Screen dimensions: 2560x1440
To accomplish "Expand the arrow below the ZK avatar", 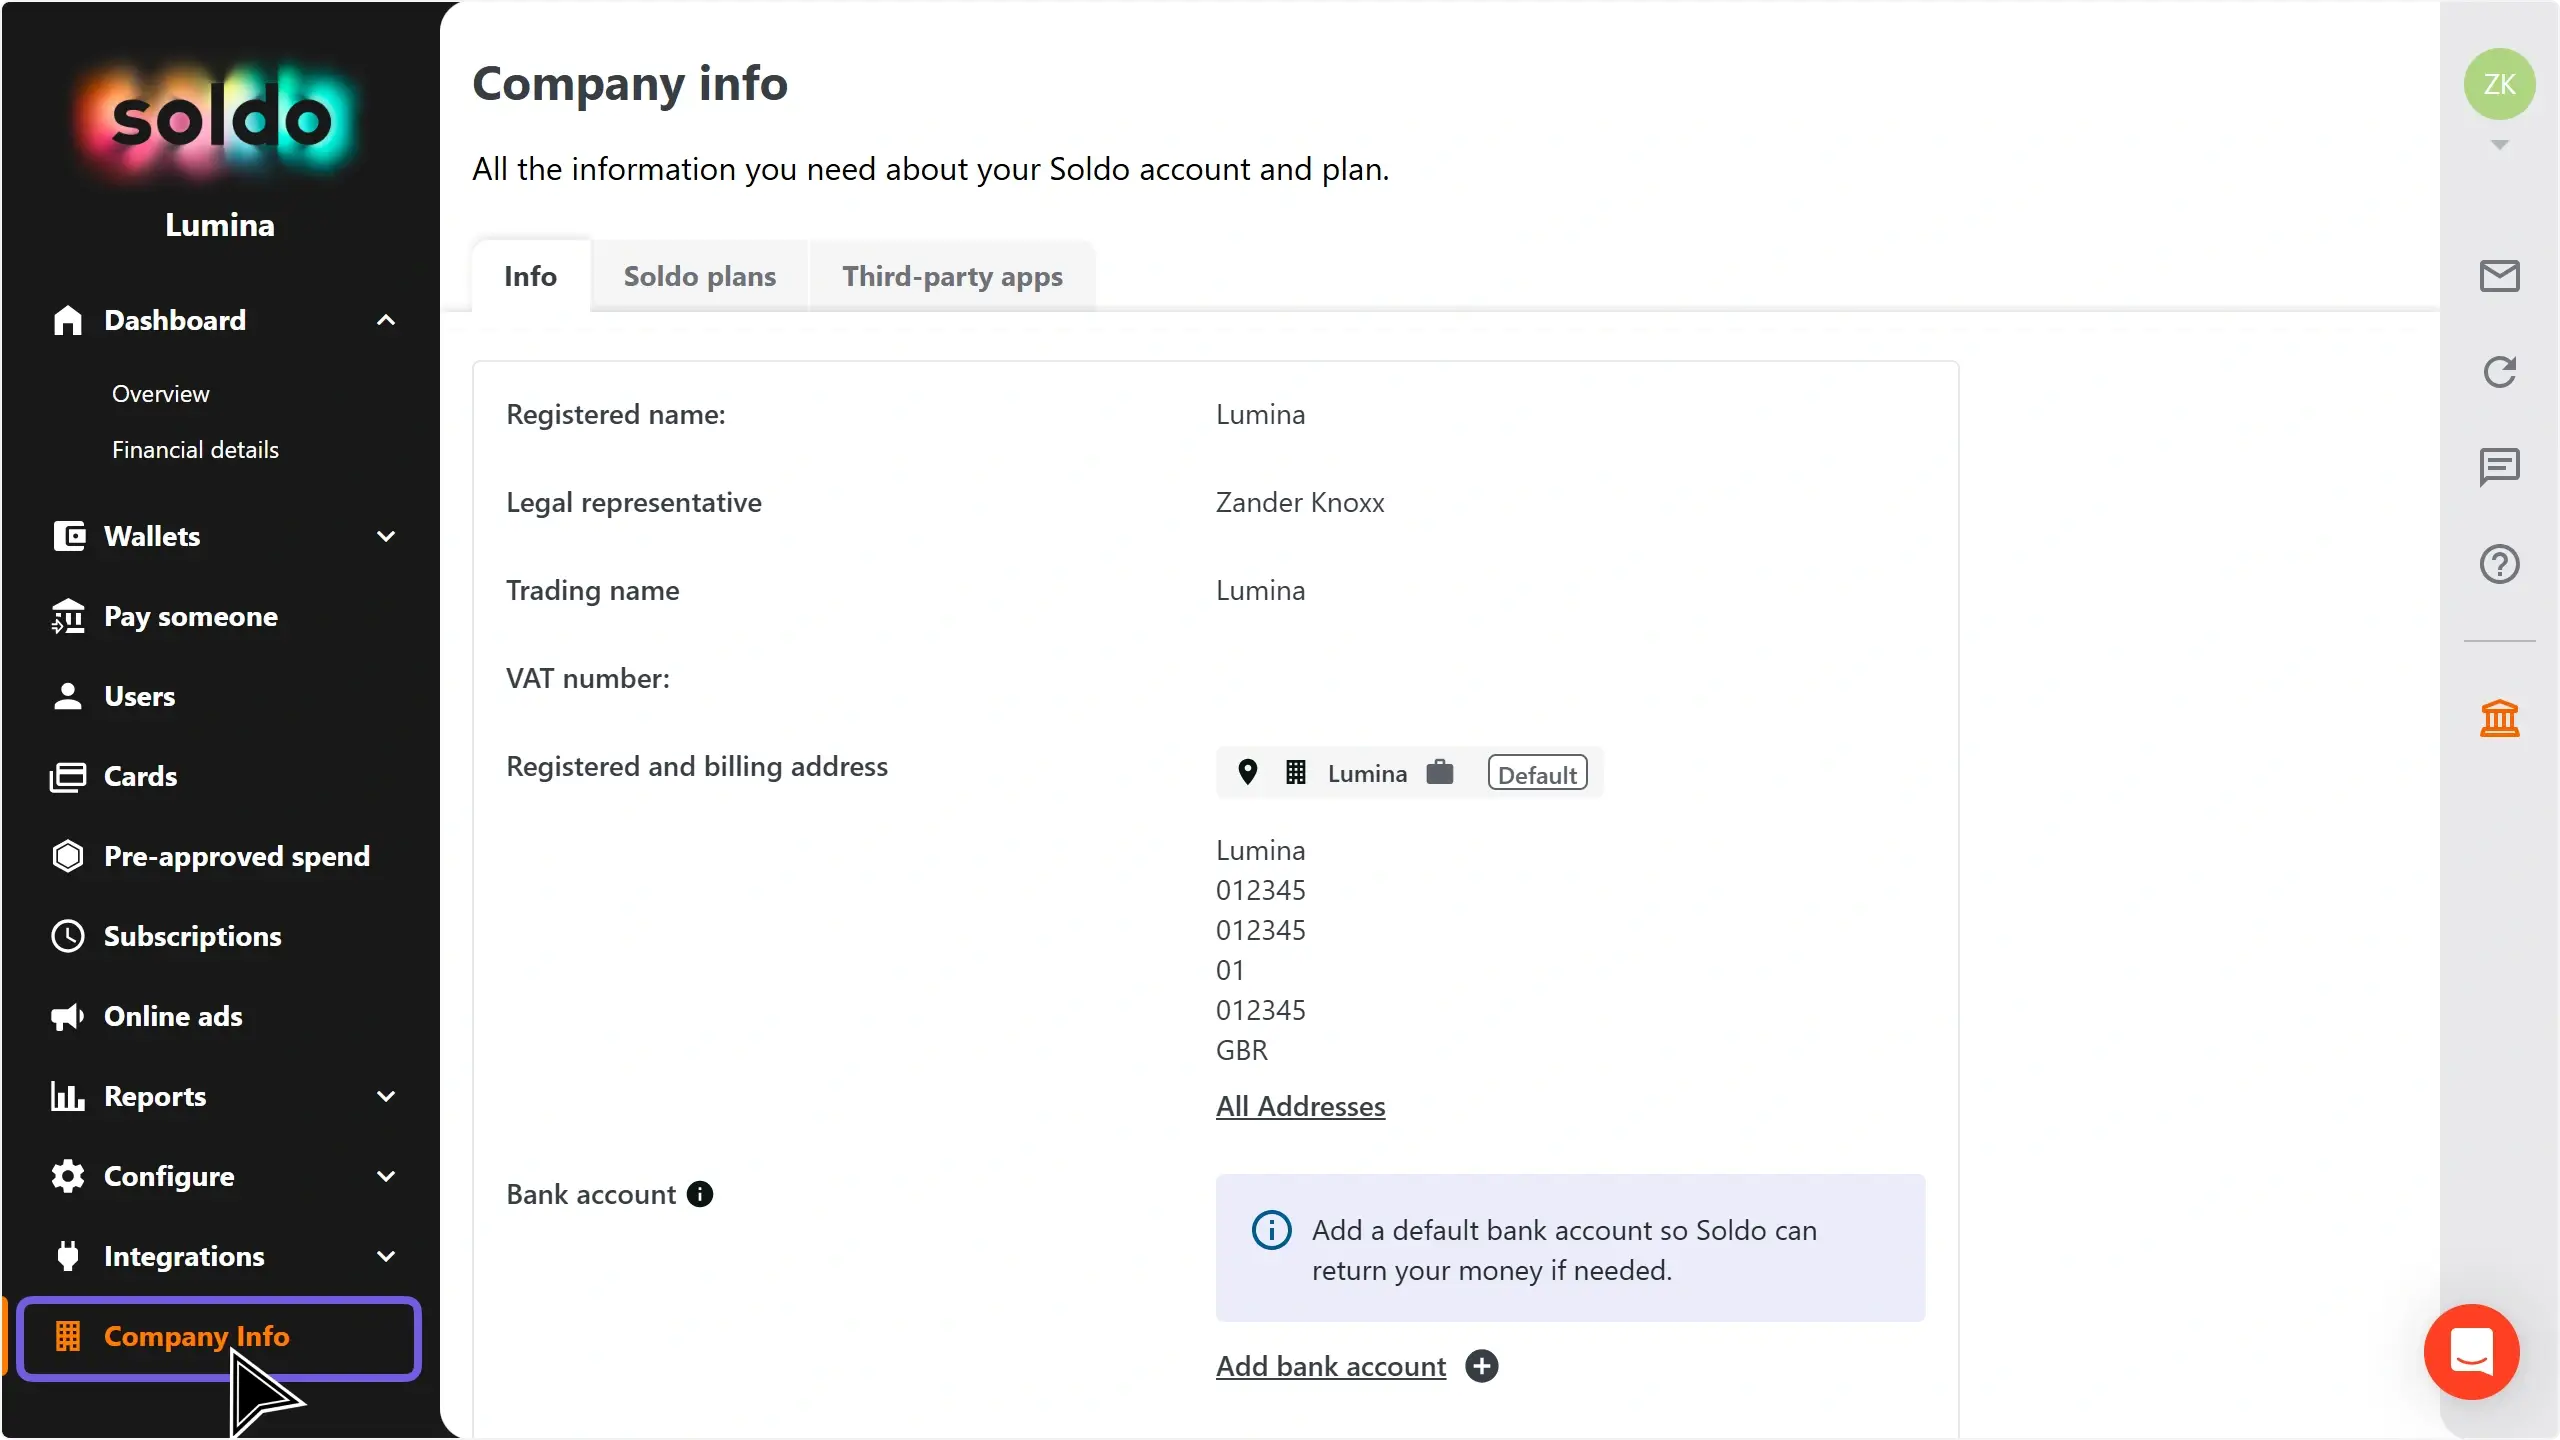I will click(2499, 145).
